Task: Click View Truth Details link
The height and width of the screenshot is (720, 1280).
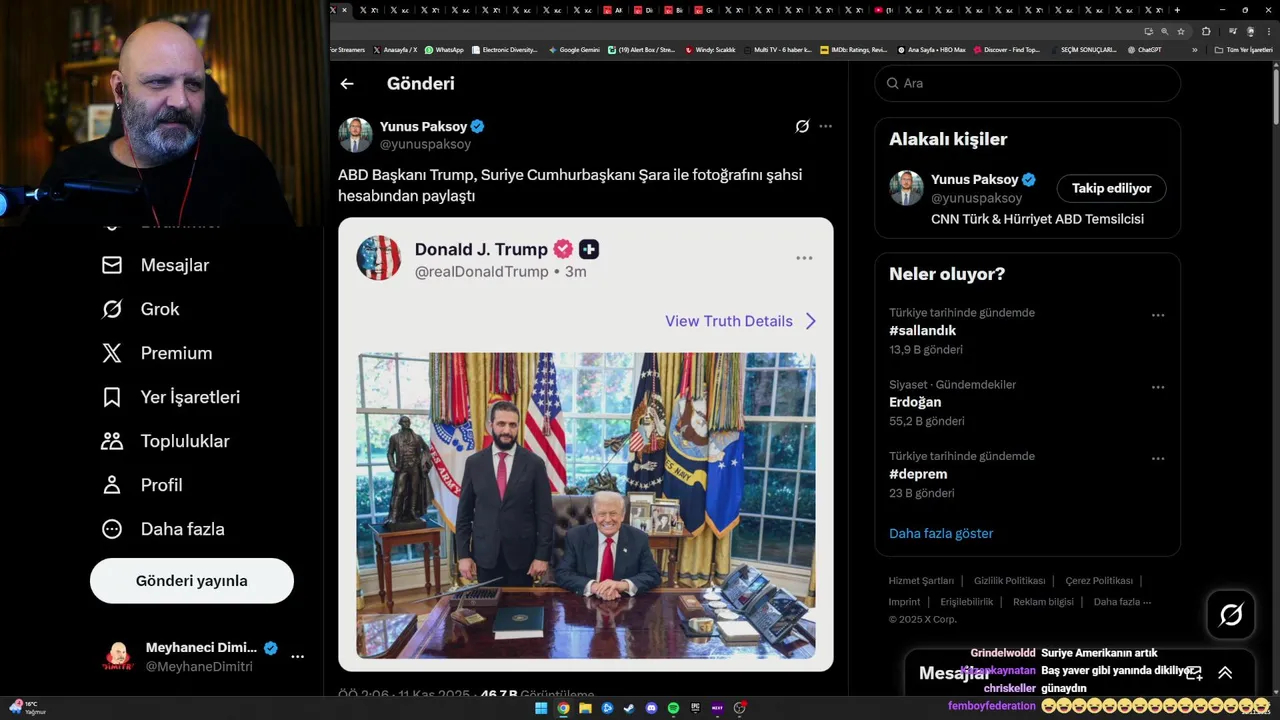Action: tap(741, 321)
